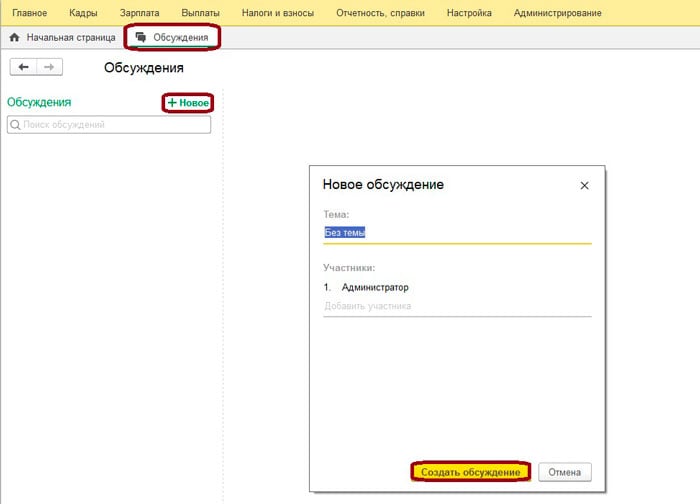The image size is (700, 504).
Task: Click the back arrow navigation button
Action: (x=23, y=67)
